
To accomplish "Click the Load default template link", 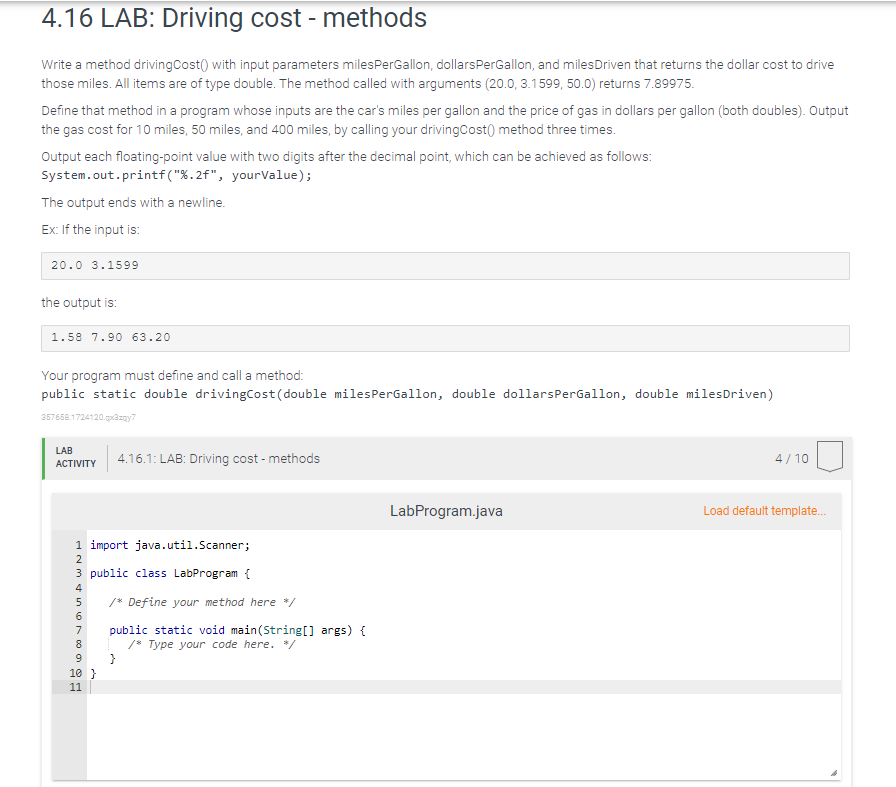I will point(764,510).
